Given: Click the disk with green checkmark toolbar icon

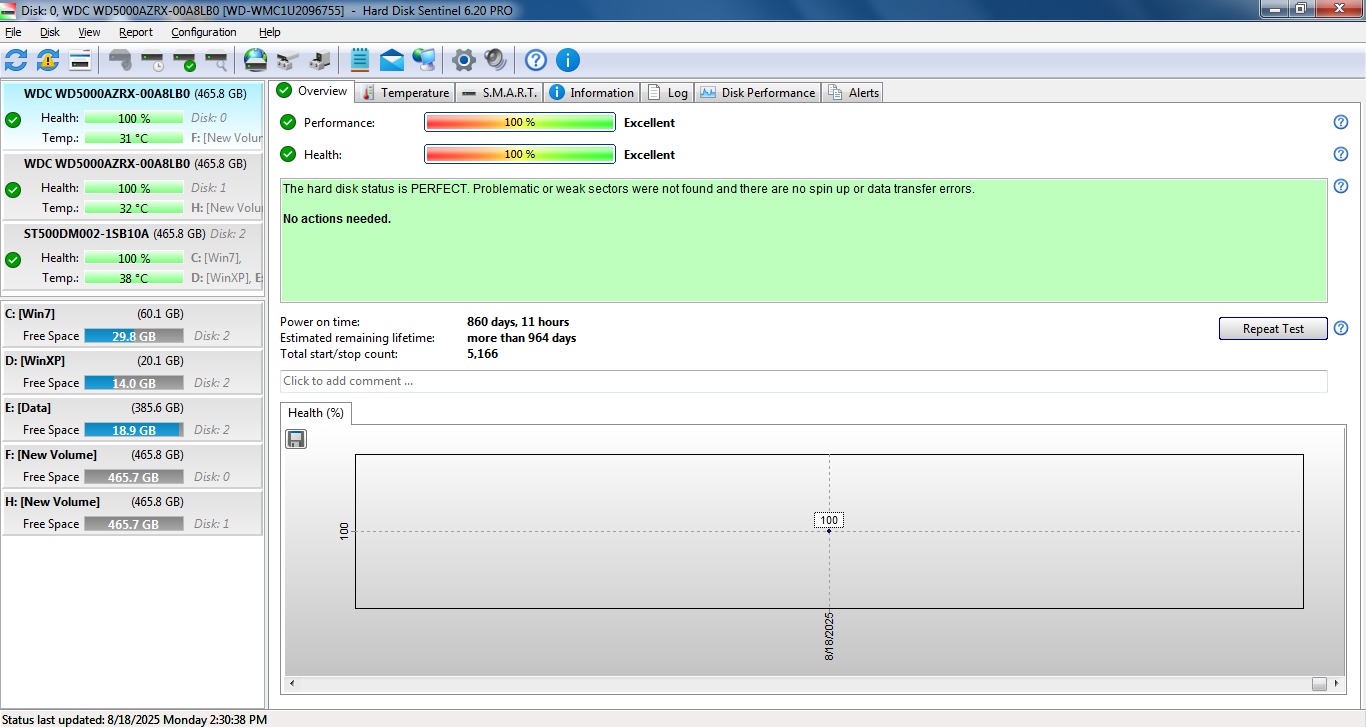Looking at the screenshot, I should point(184,60).
